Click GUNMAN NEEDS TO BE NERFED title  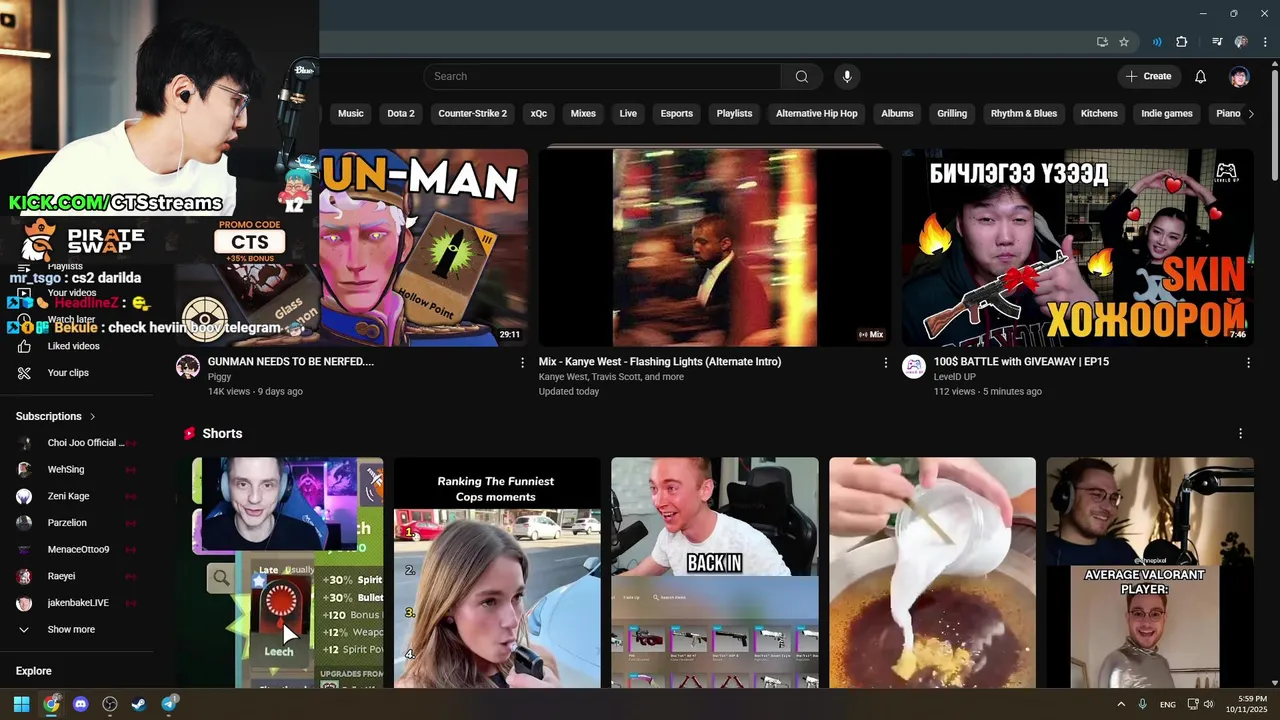[x=291, y=362]
